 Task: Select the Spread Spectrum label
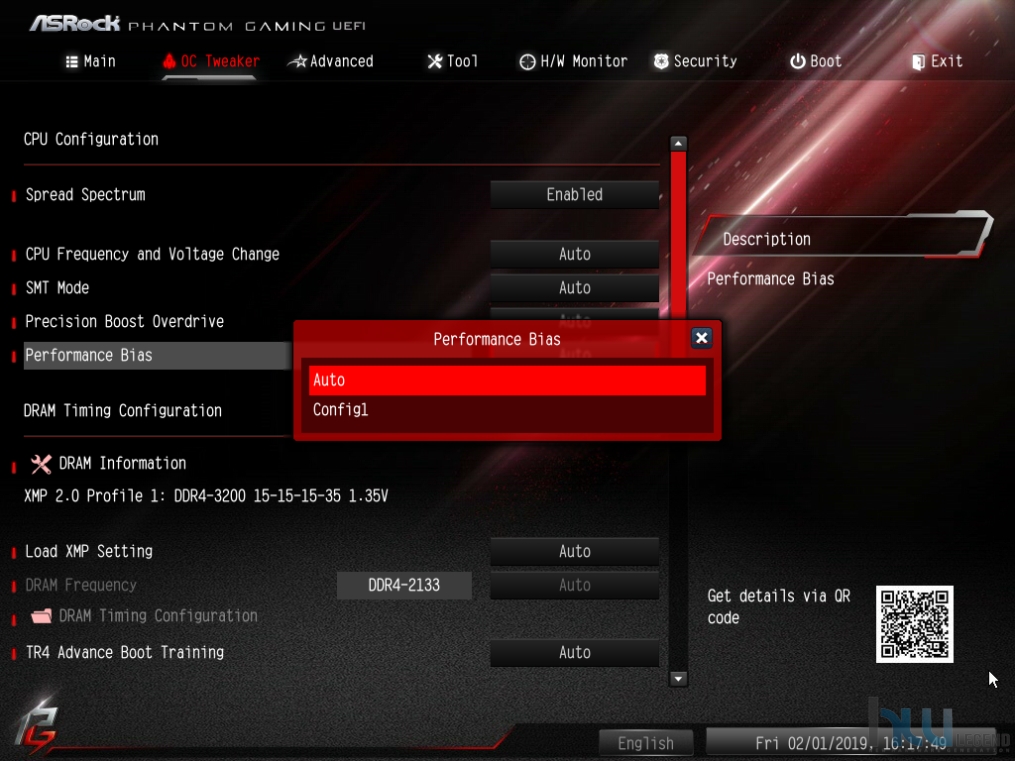coord(85,195)
